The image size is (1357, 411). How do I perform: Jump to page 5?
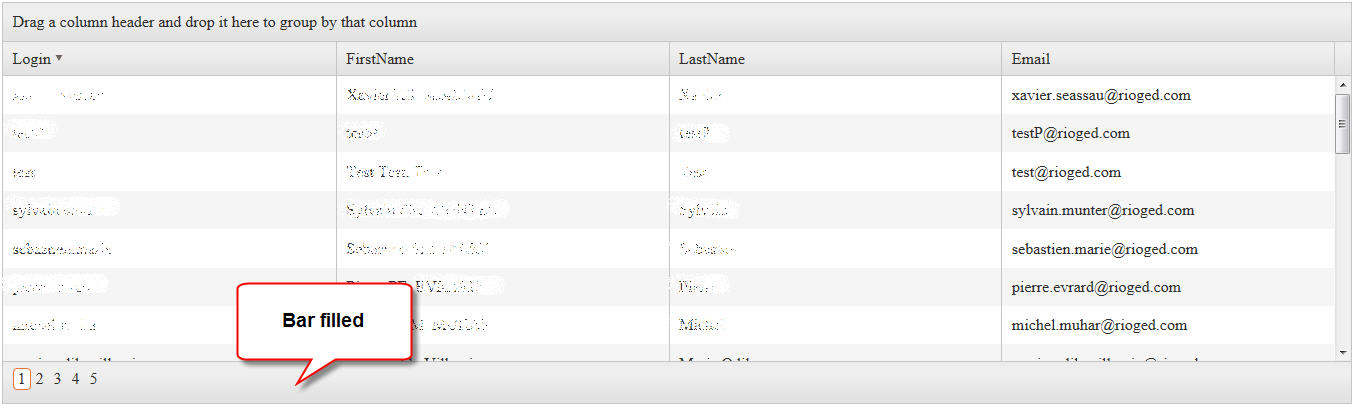tap(93, 379)
